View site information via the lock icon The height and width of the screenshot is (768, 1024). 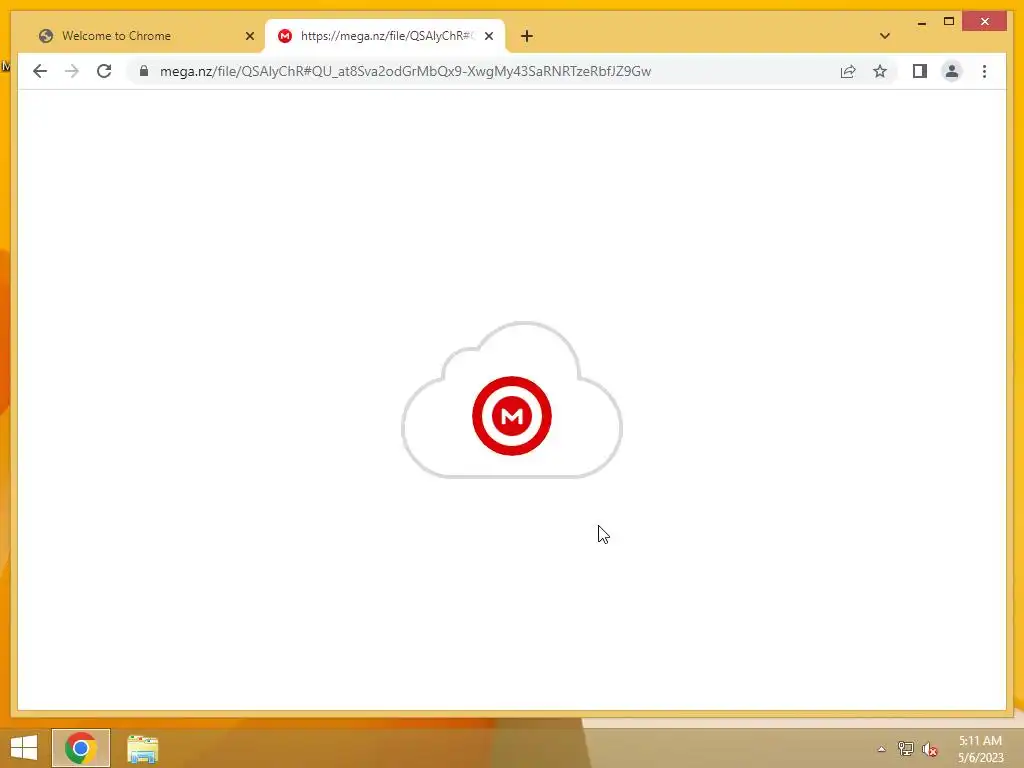[x=144, y=71]
